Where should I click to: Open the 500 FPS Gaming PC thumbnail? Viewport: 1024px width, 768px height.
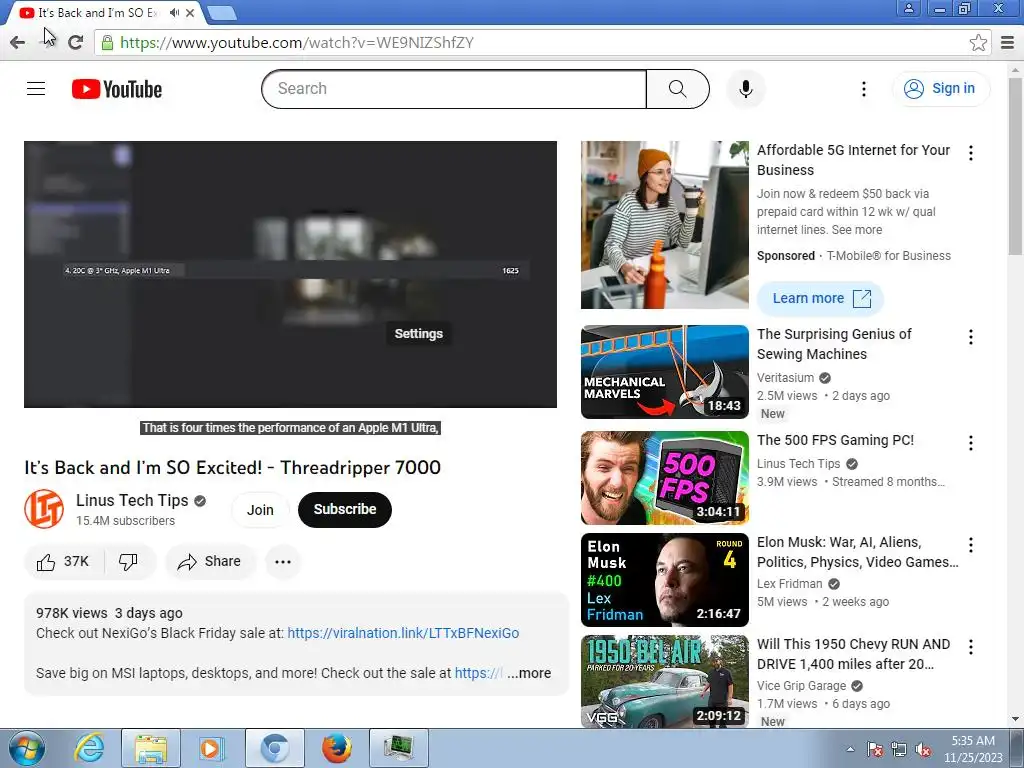[x=665, y=477]
